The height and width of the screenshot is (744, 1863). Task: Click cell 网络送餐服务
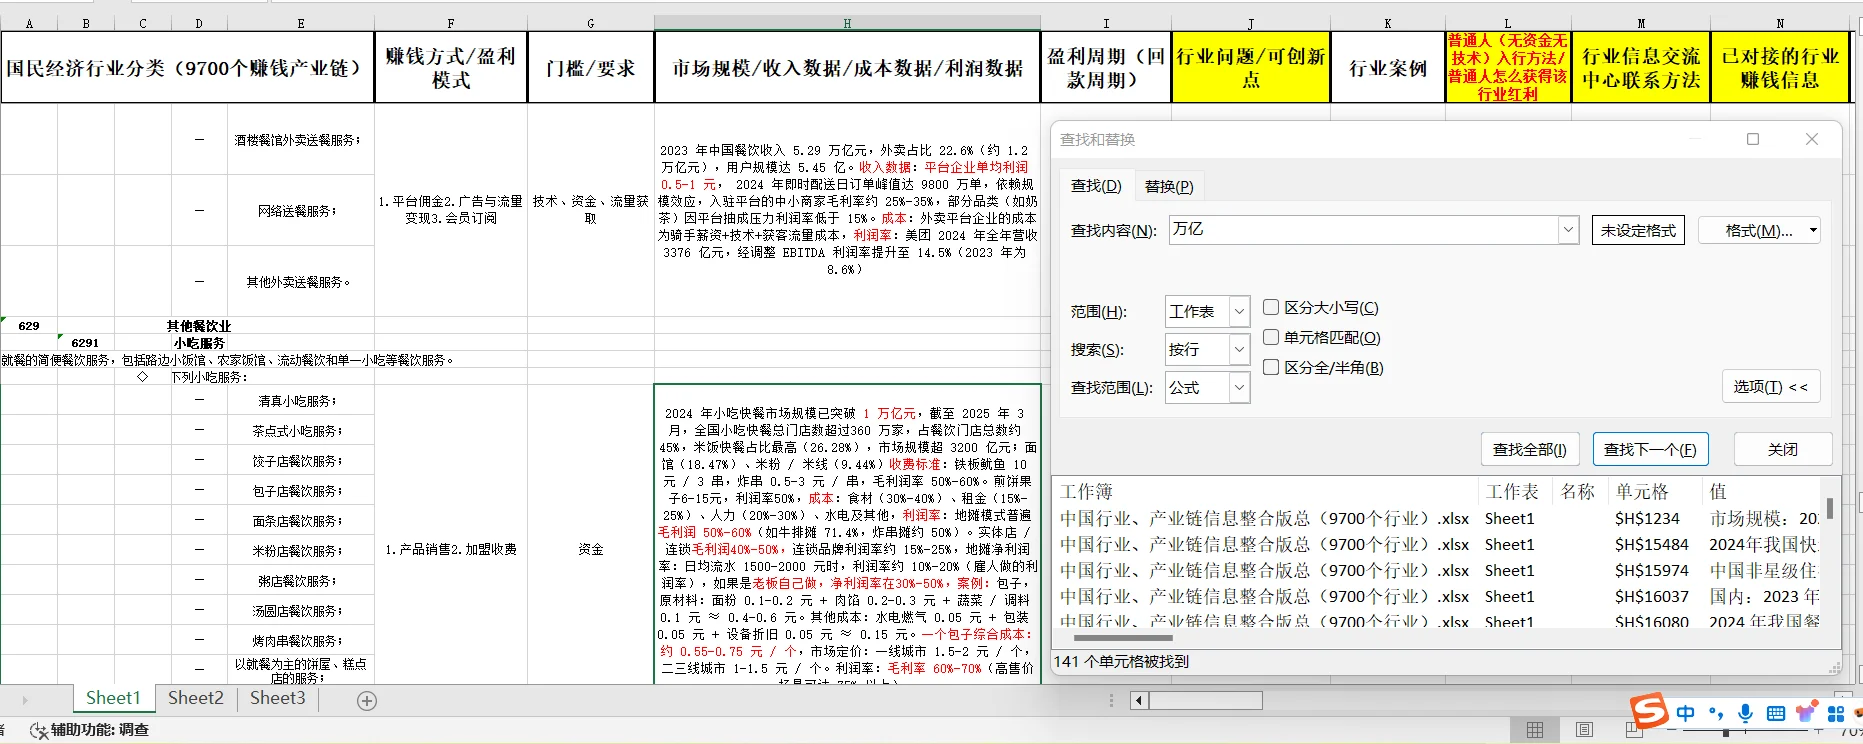pos(301,211)
